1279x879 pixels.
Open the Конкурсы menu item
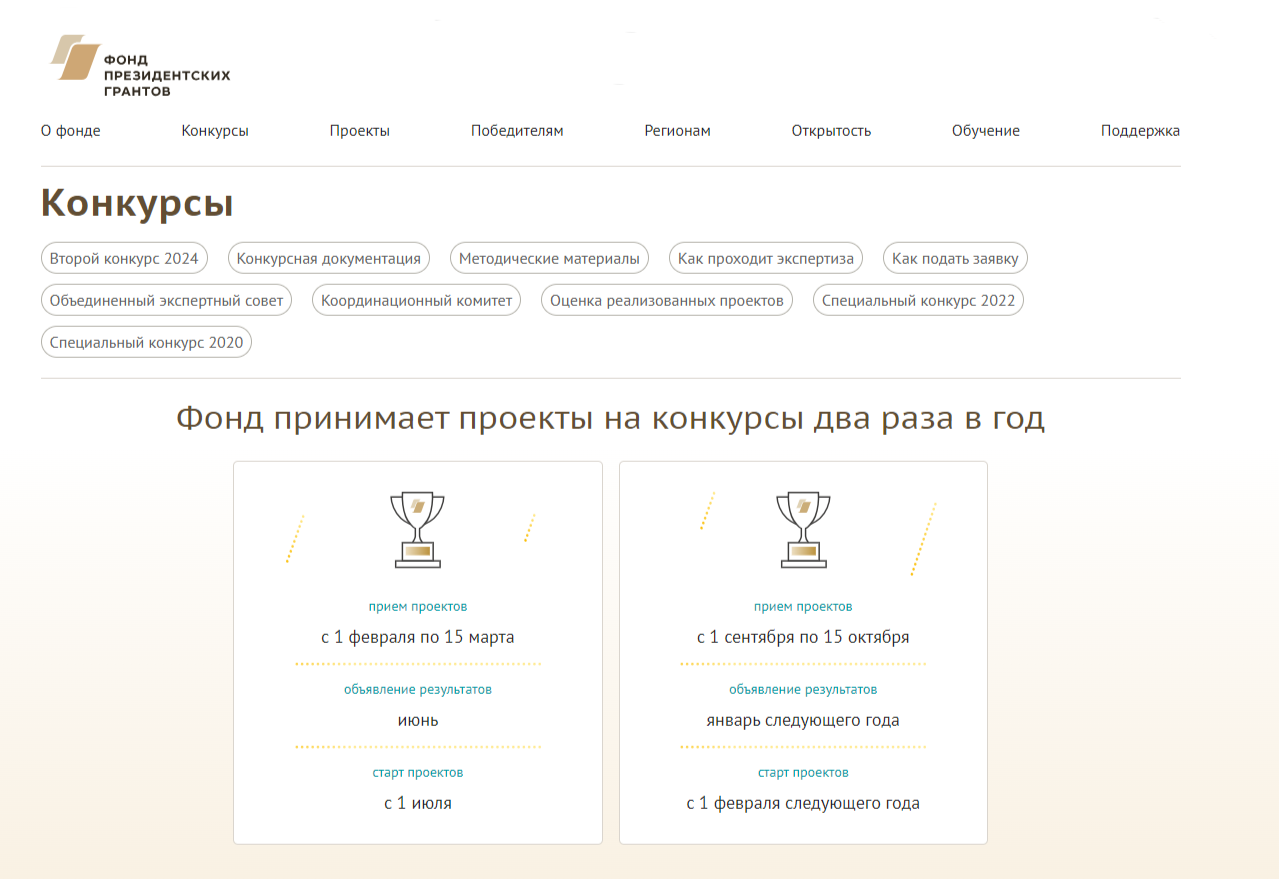pos(215,131)
